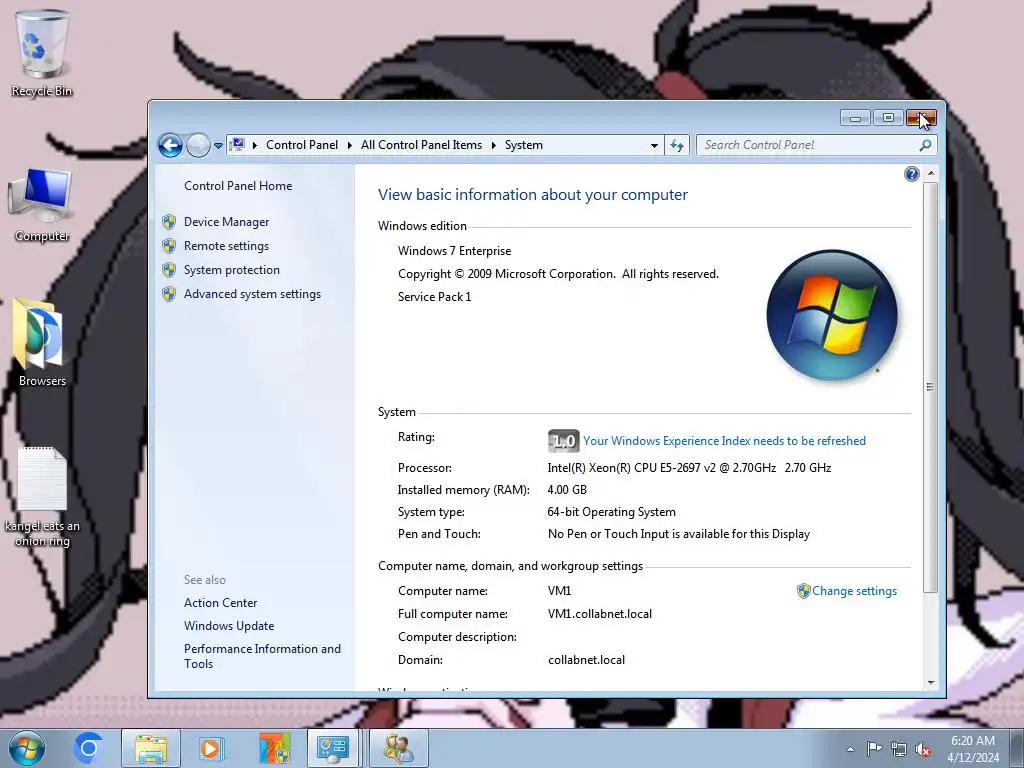Screen dimensions: 1024x768
Task: Open the users and keys taskbar icon
Action: coord(399,748)
